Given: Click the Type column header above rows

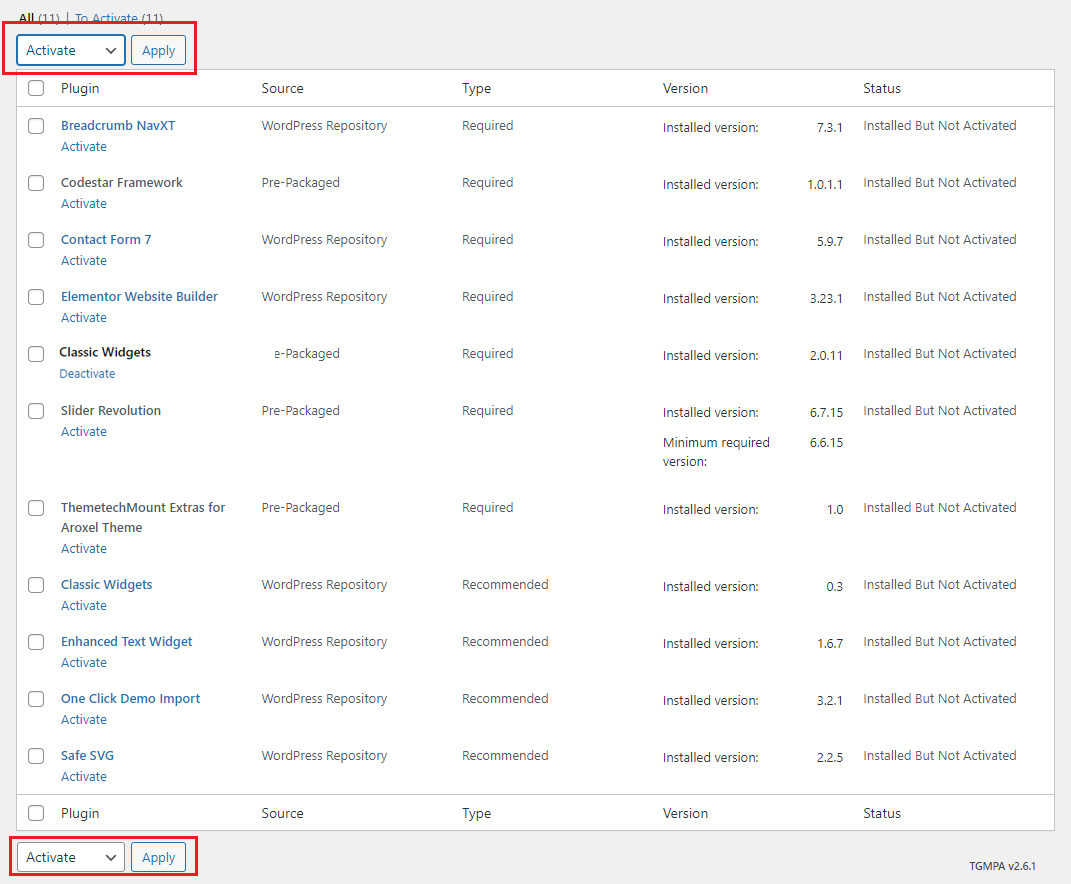Looking at the screenshot, I should [x=477, y=88].
